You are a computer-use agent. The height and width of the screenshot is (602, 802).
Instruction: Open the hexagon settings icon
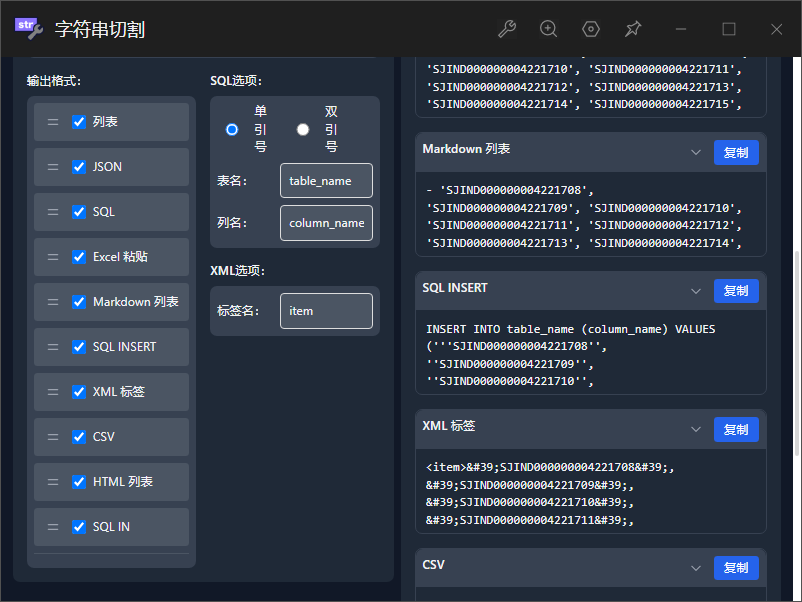591,29
